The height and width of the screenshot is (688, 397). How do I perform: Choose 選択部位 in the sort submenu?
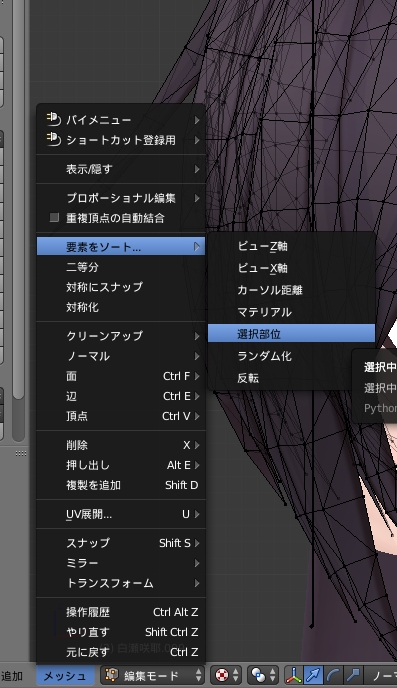(x=291, y=333)
